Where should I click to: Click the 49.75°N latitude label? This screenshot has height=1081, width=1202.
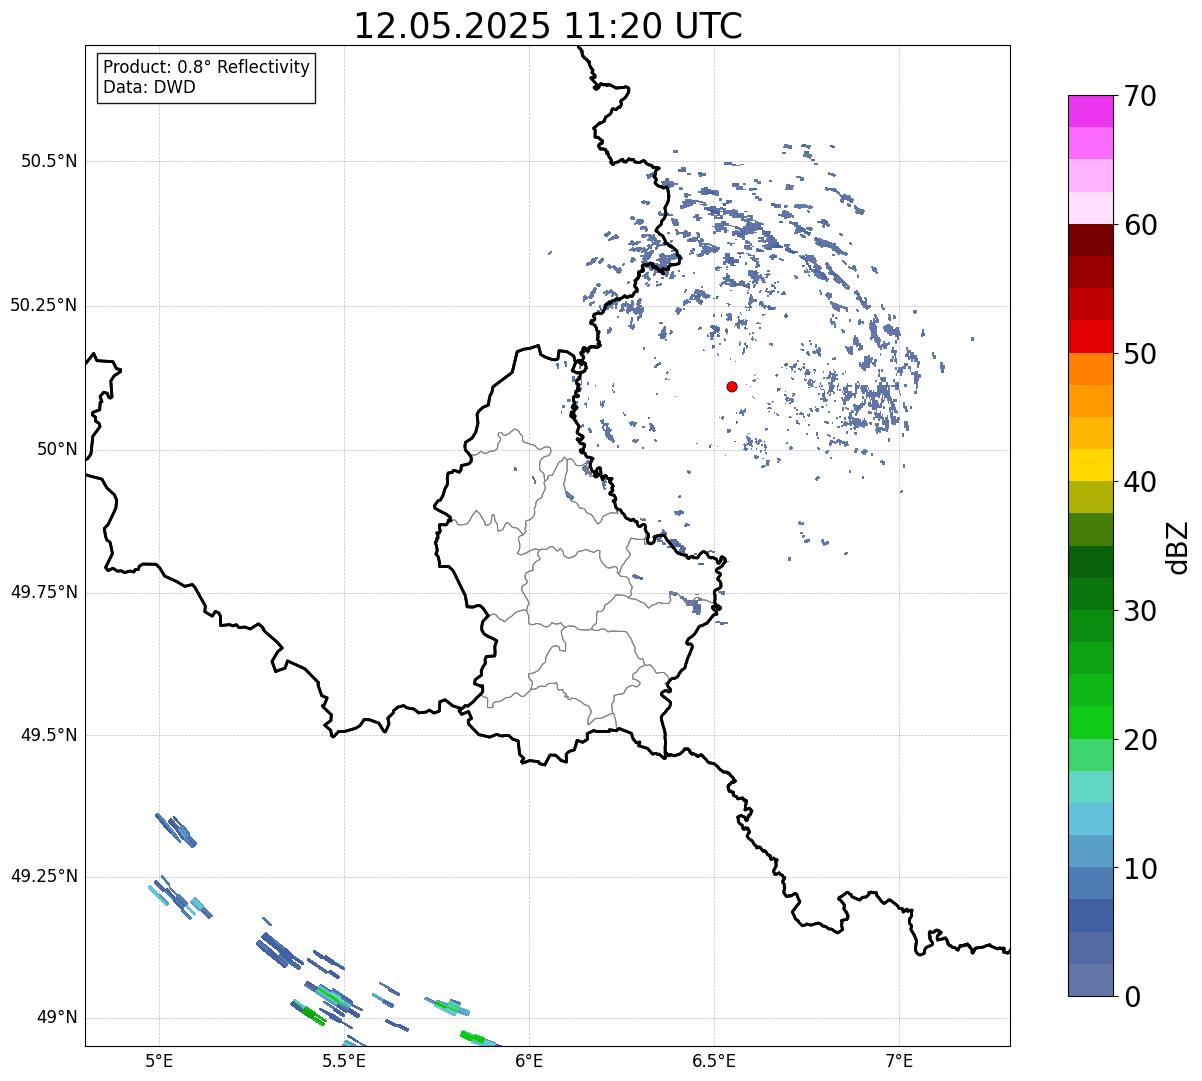click(44, 592)
